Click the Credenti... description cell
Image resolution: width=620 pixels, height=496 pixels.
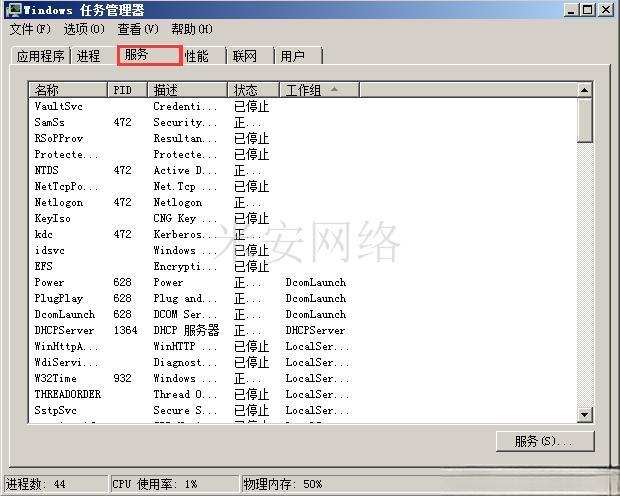tap(185, 106)
